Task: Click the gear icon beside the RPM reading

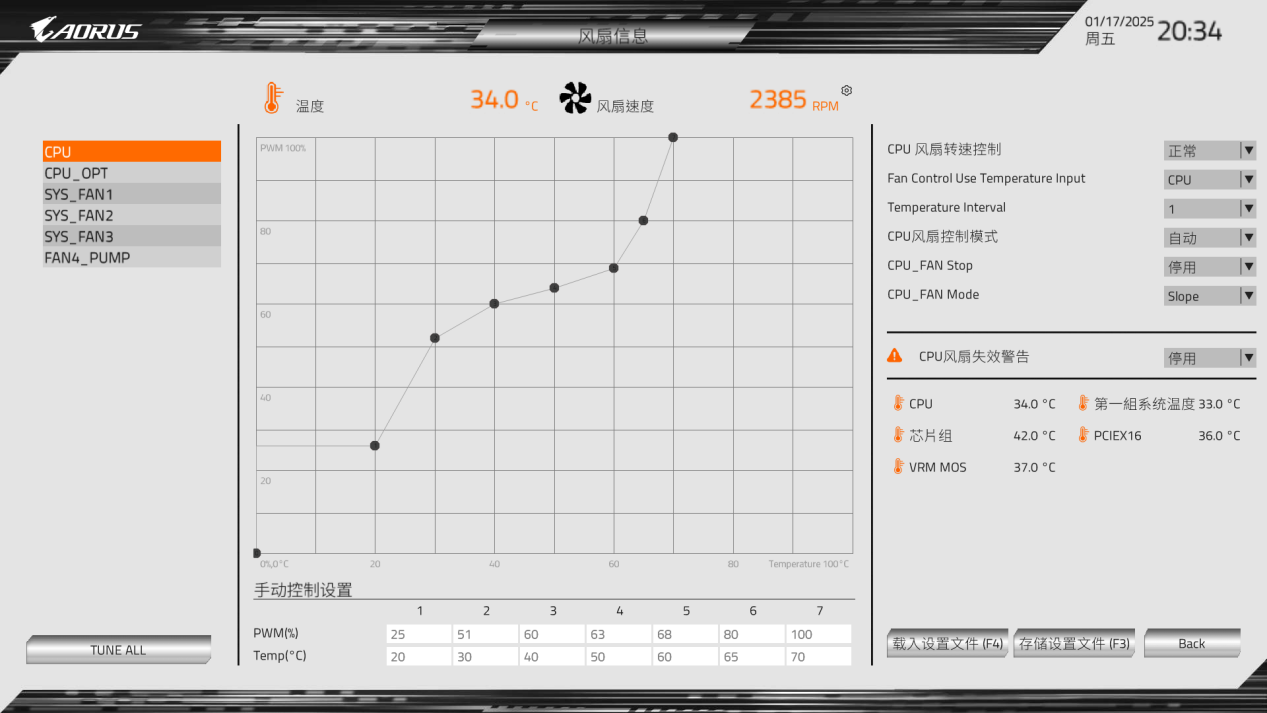Action: pyautogui.click(x=846, y=91)
